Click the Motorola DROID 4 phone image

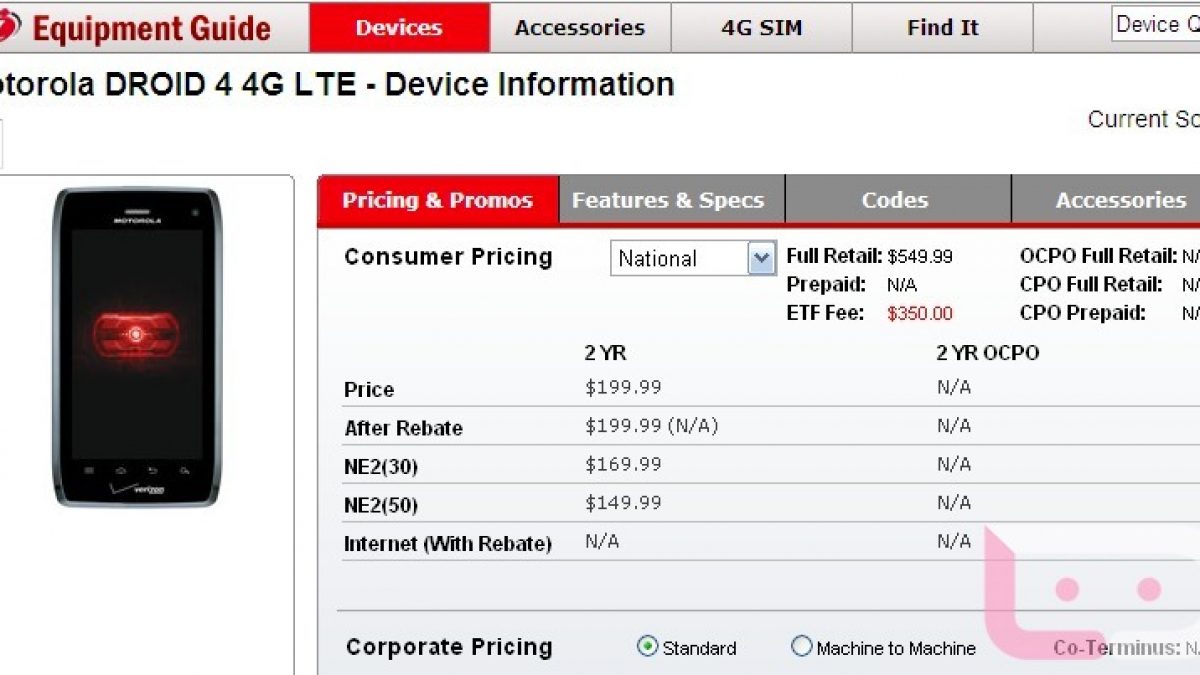click(137, 347)
